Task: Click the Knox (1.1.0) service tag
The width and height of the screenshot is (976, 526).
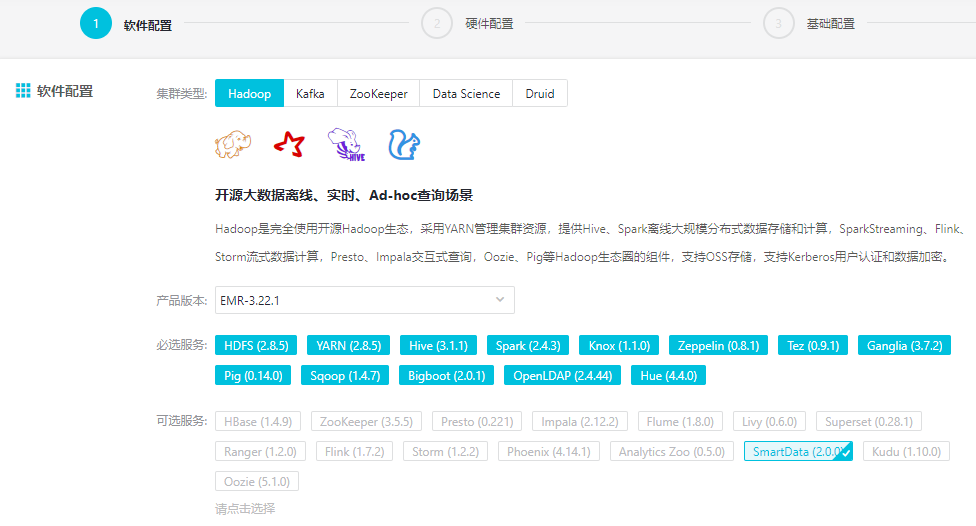Action: click(619, 345)
